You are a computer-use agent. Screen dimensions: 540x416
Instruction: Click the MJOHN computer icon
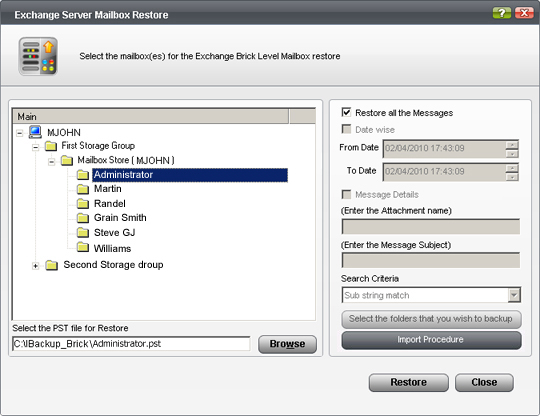pyautogui.click(x=35, y=132)
